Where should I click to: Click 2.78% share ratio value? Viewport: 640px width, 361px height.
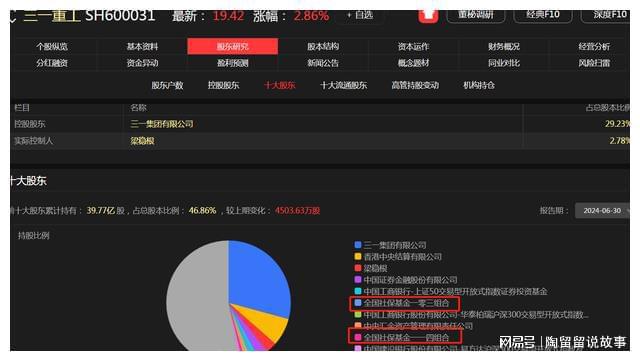tap(619, 141)
